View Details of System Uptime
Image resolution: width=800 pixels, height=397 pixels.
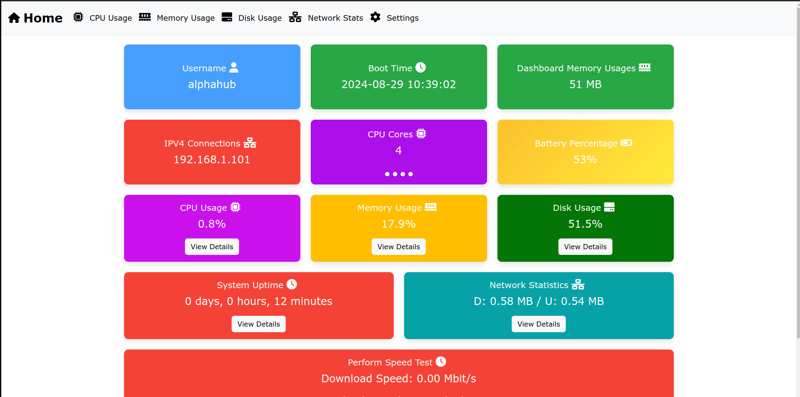pyautogui.click(x=259, y=324)
